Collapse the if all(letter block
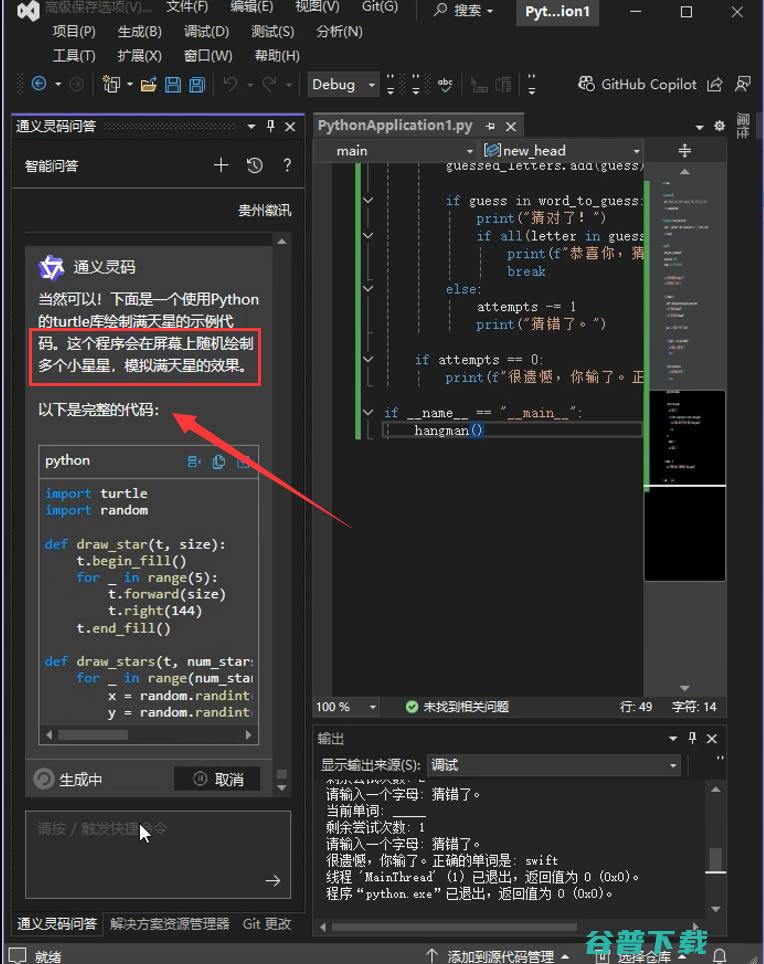This screenshot has height=964, width=764. pyautogui.click(x=368, y=235)
